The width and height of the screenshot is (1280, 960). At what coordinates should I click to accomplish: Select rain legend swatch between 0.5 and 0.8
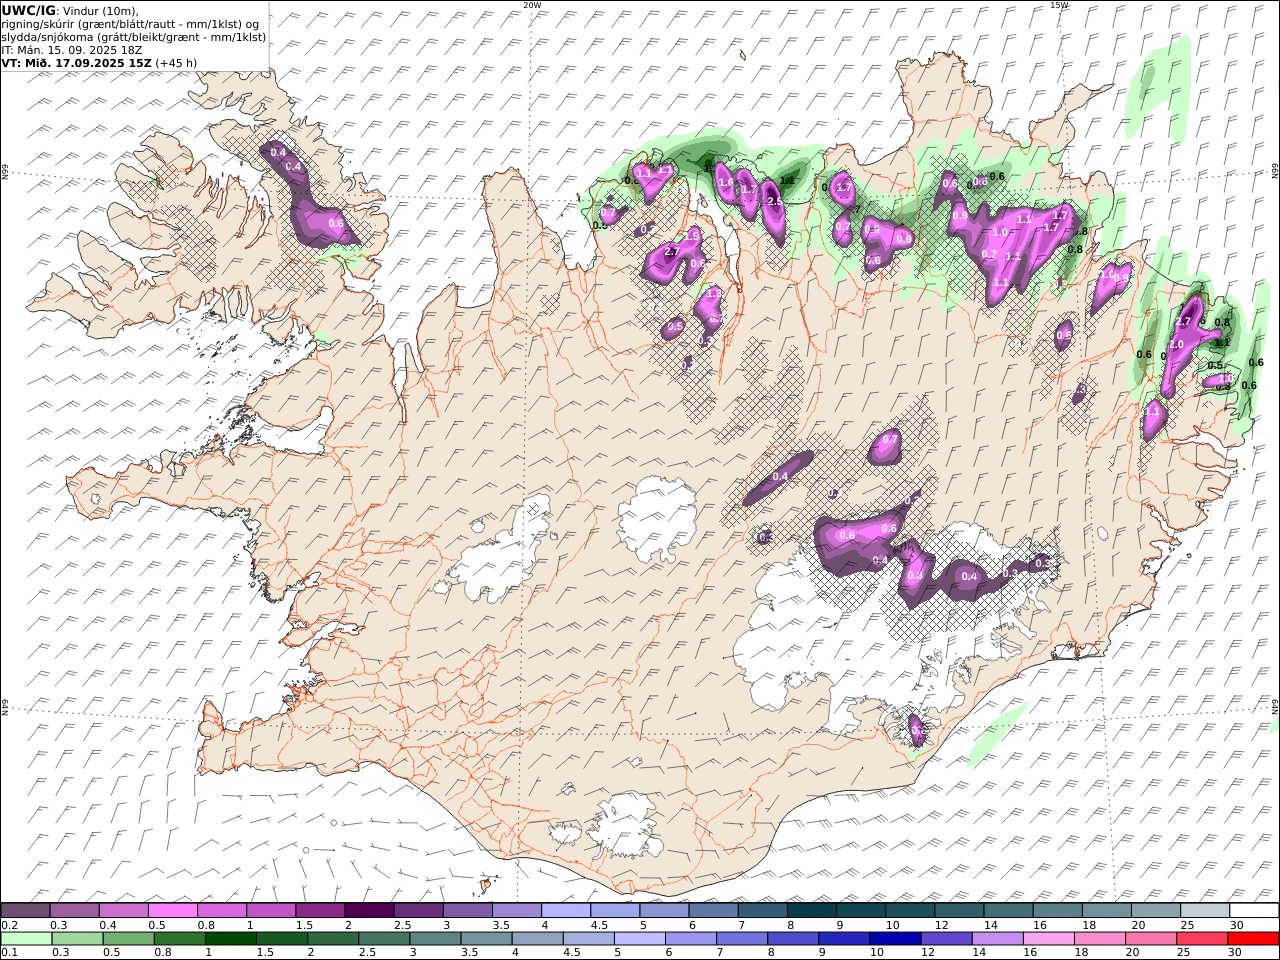[128, 938]
